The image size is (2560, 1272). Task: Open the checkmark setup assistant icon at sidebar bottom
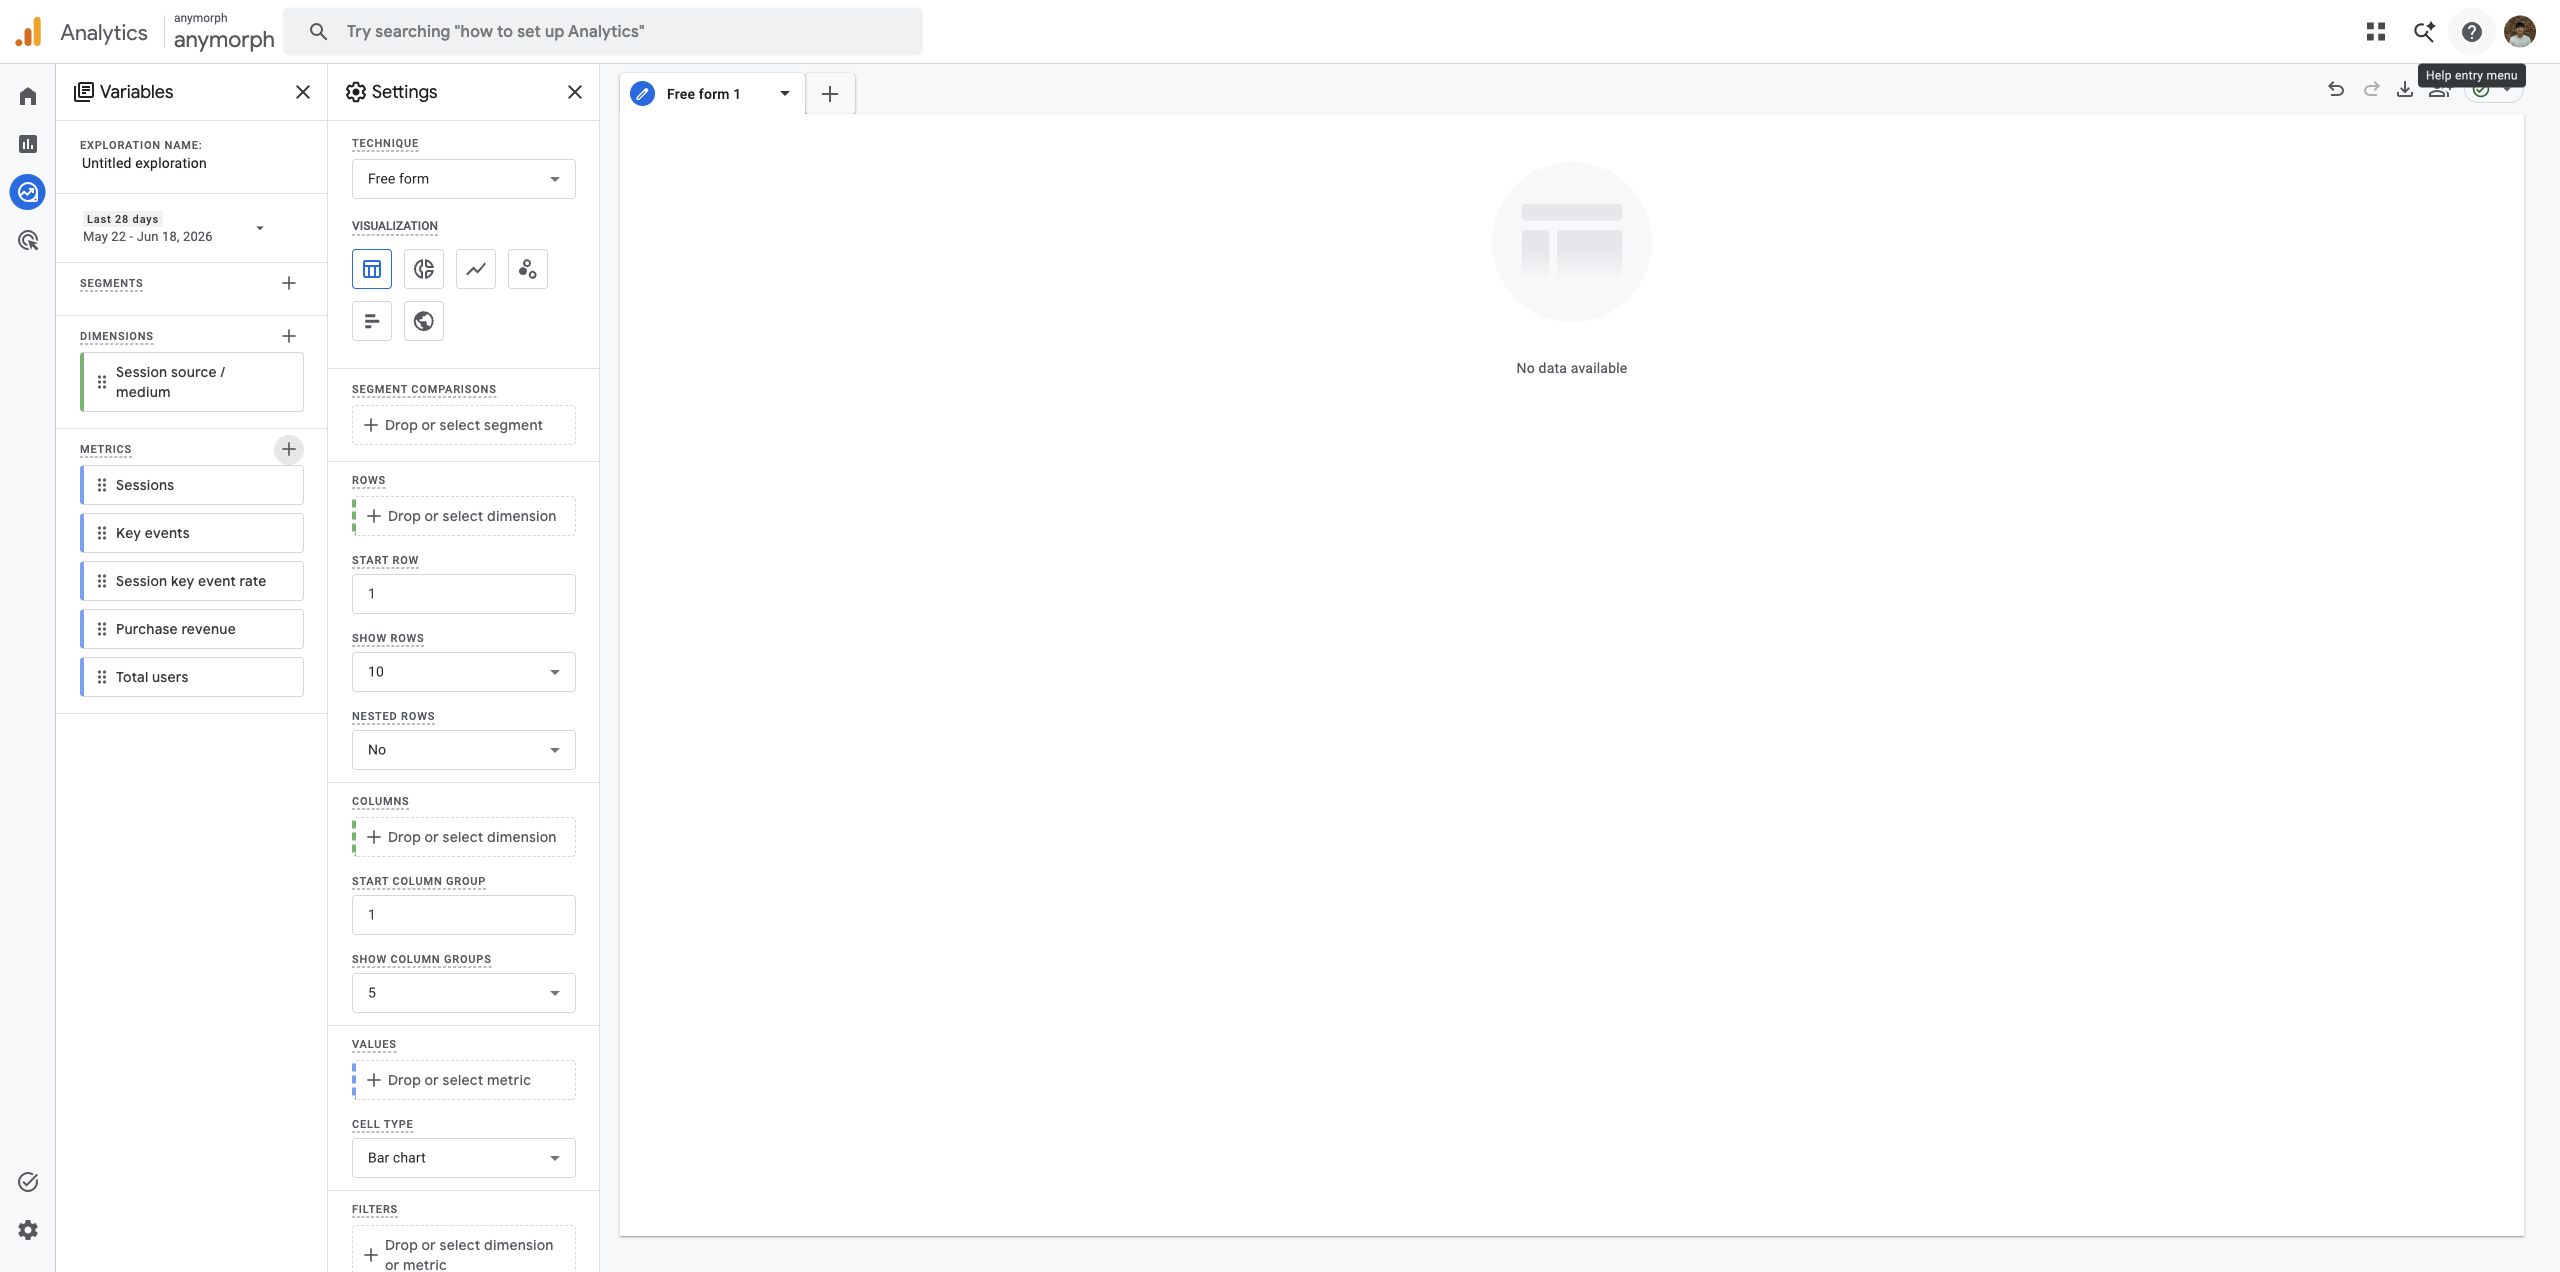[x=28, y=1182]
